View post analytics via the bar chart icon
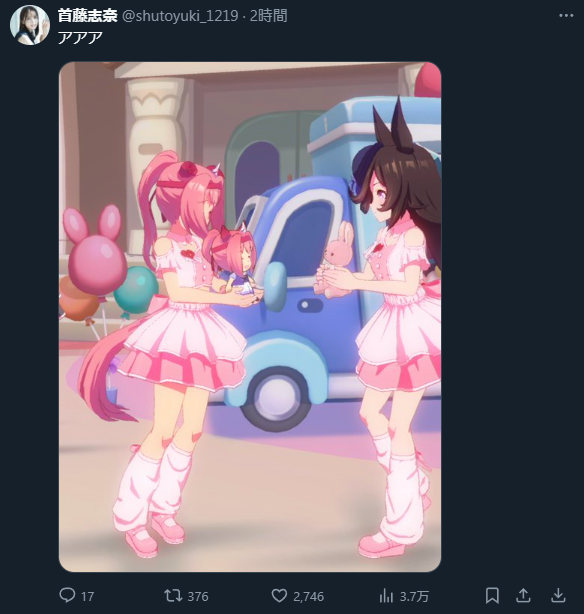Viewport: 584px width, 614px height. tap(386, 596)
